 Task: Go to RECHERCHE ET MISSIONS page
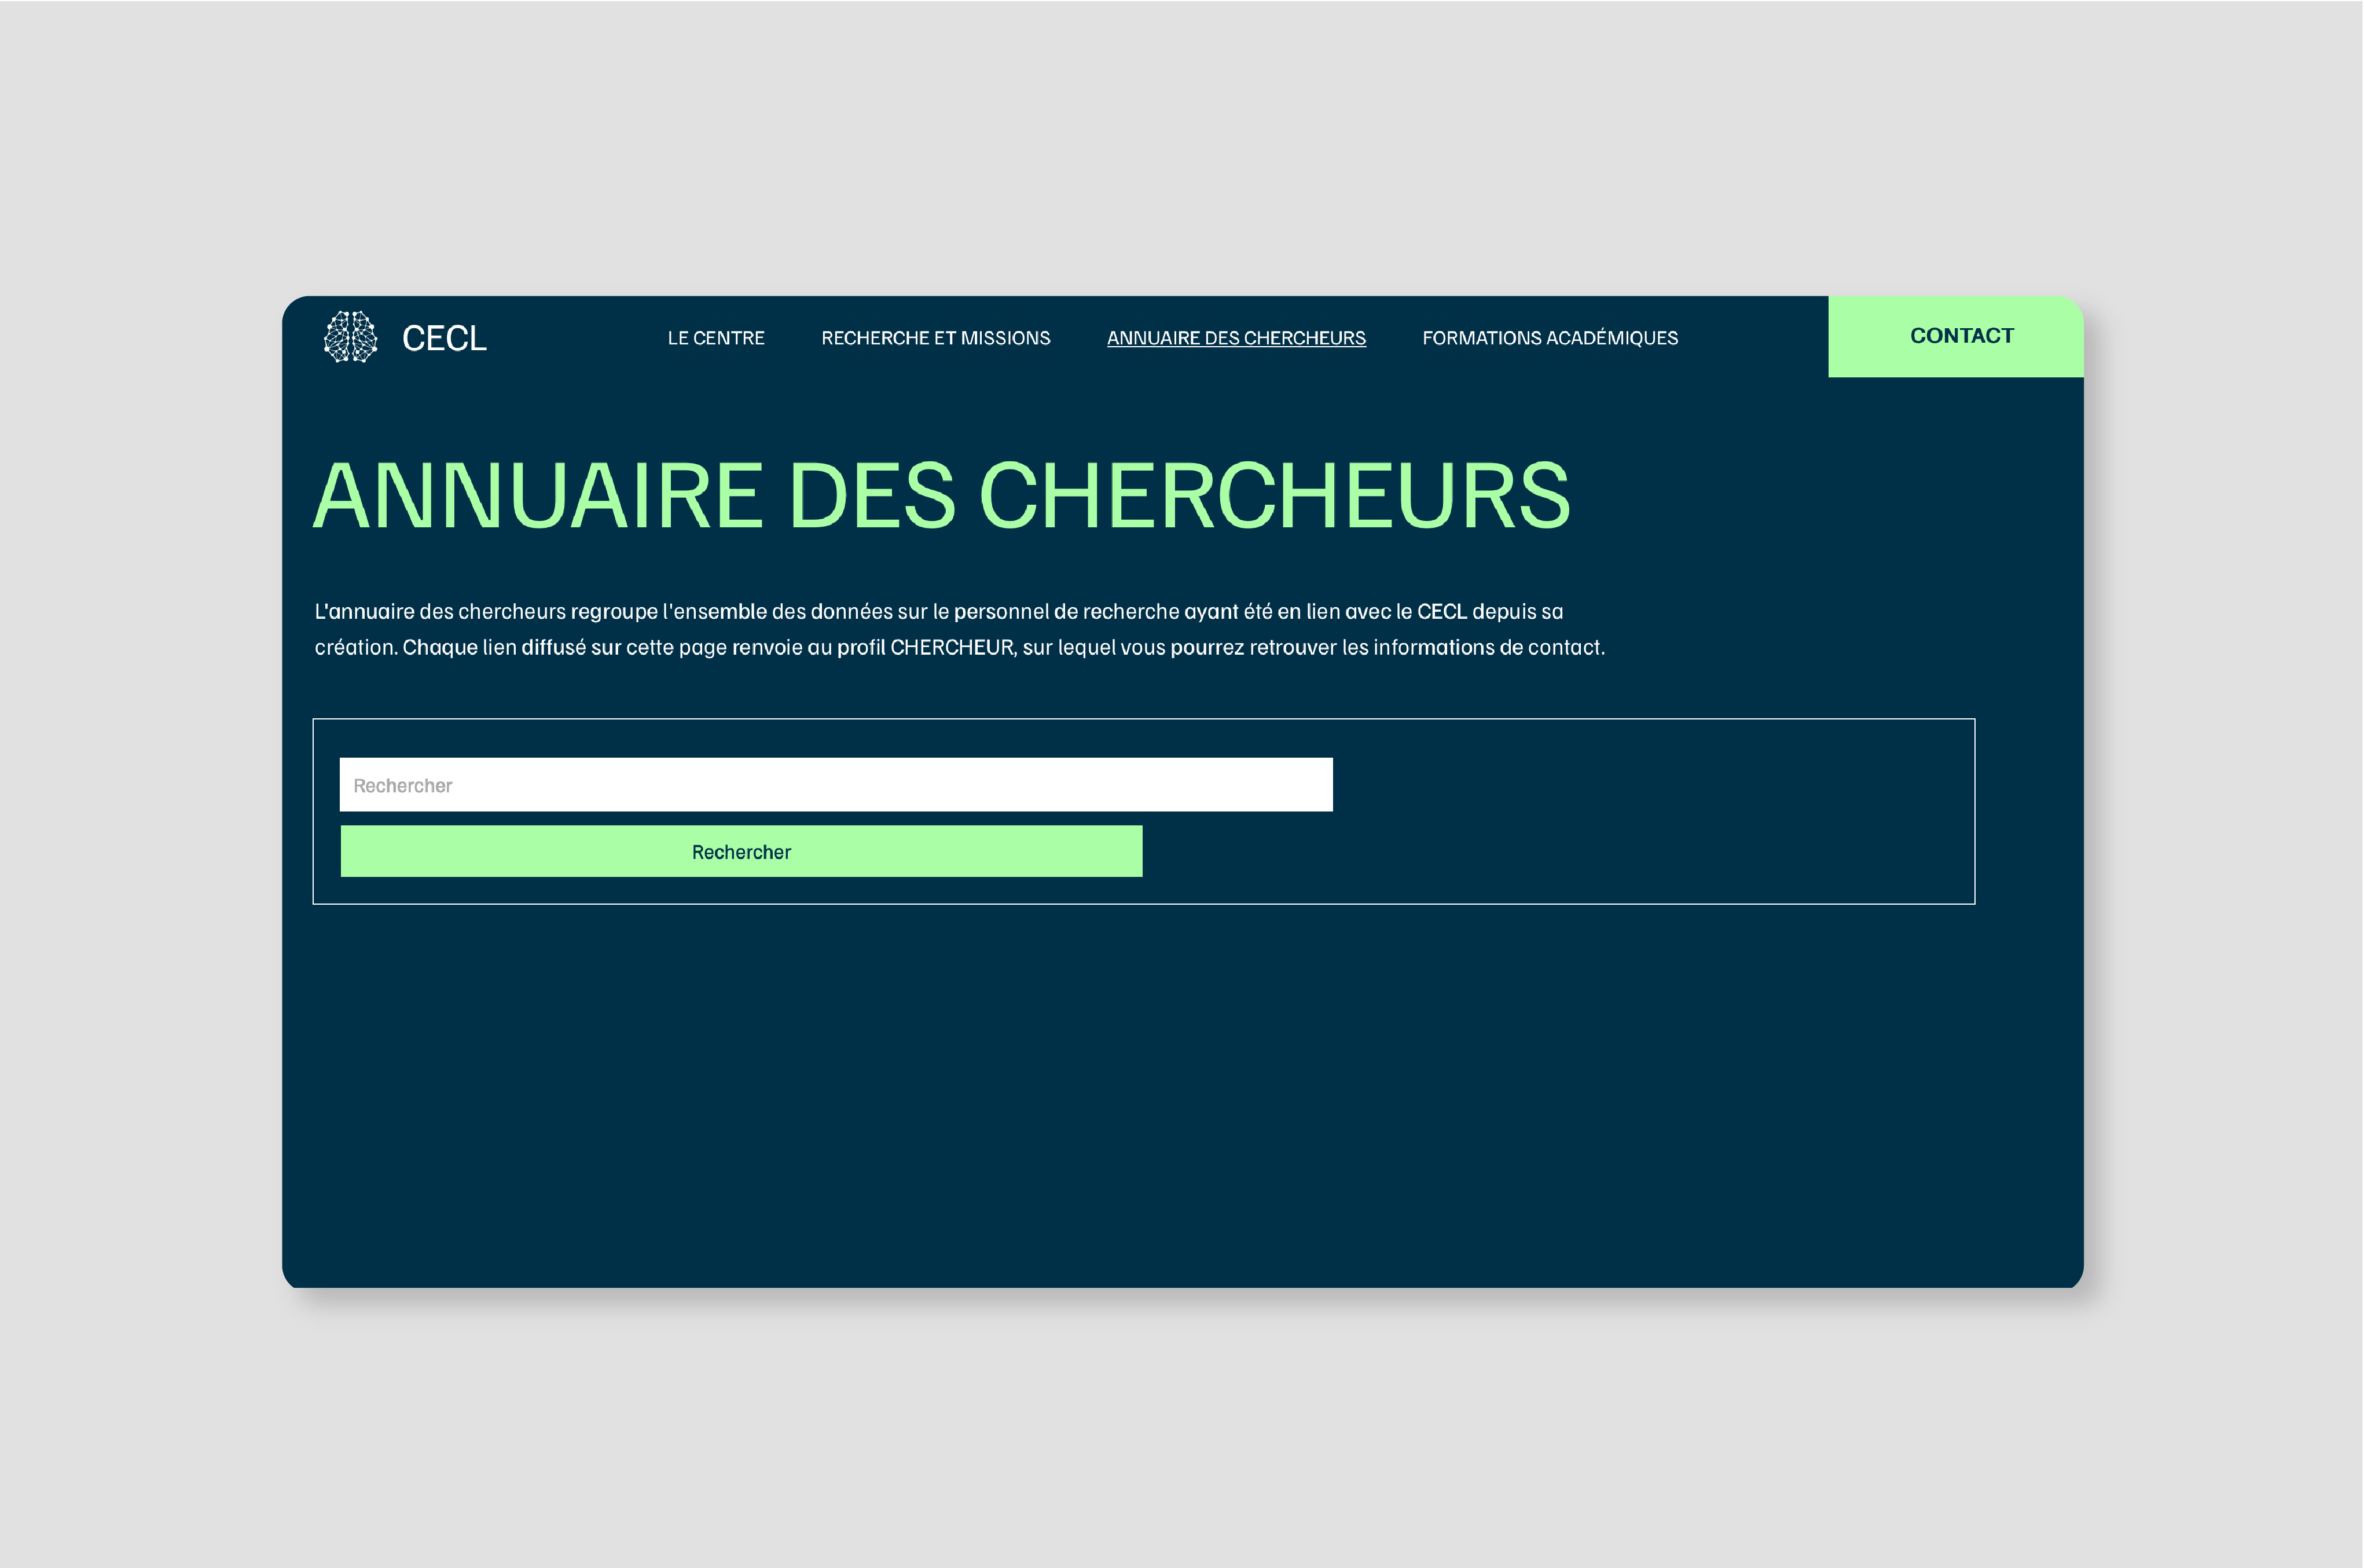coord(936,338)
